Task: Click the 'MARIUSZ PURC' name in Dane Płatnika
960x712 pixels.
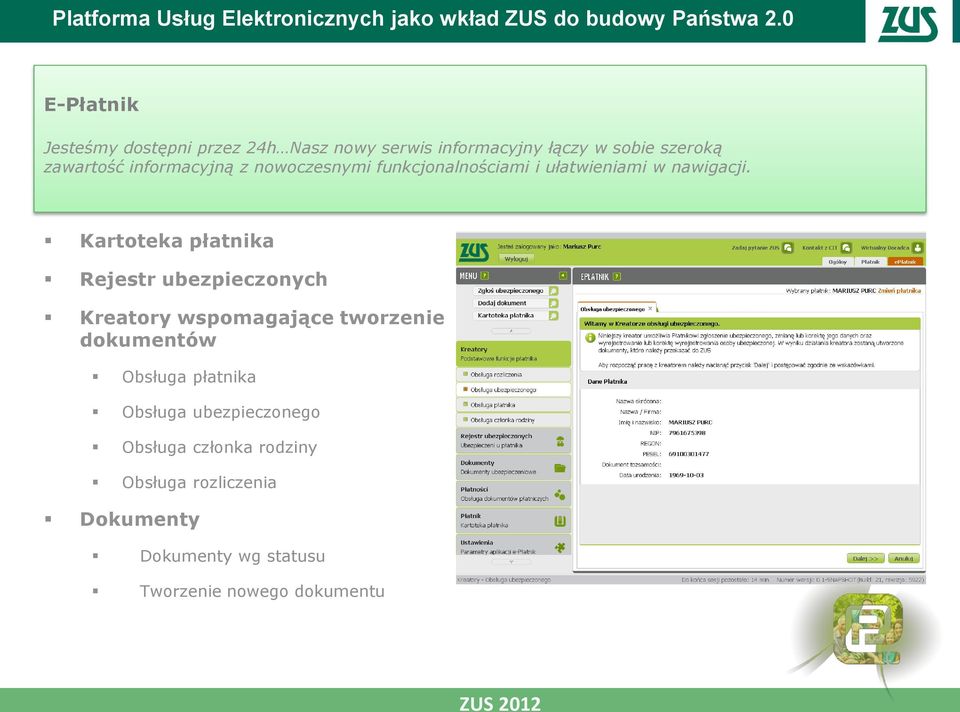Action: 691,422
